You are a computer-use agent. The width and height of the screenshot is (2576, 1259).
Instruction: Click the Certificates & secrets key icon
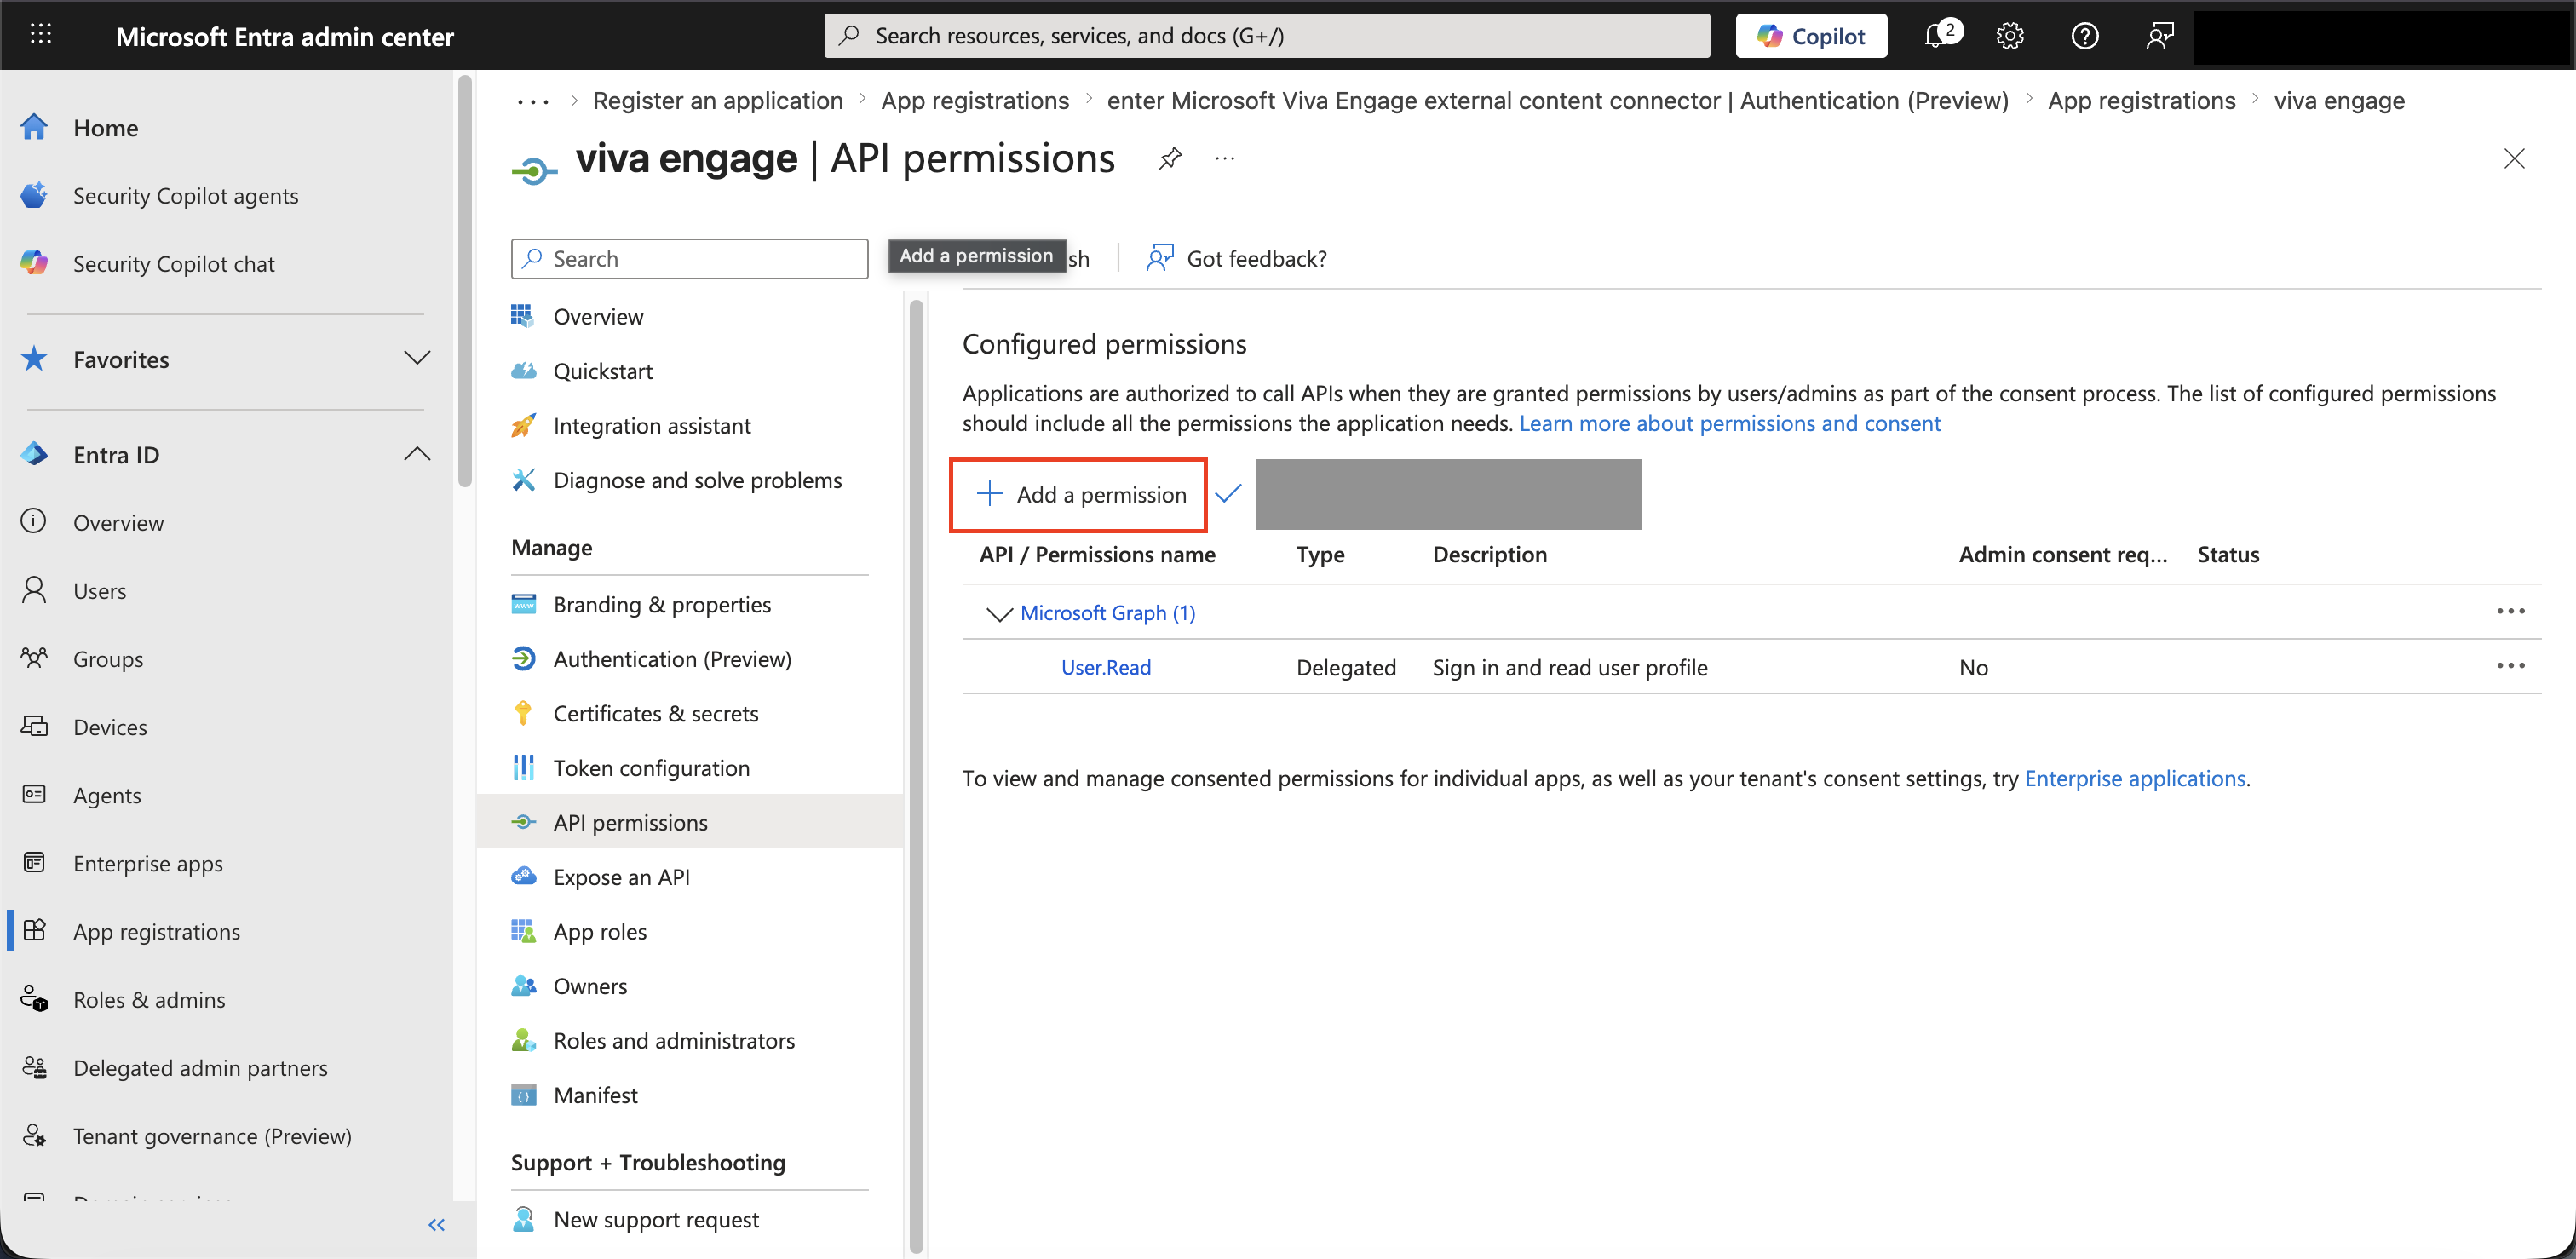523,713
